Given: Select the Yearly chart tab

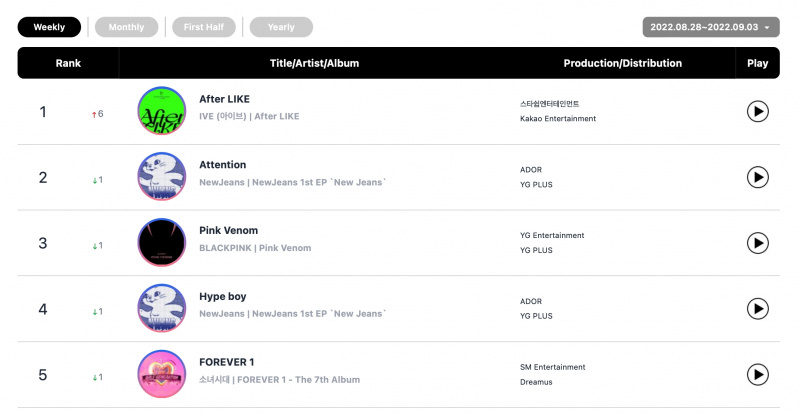Looking at the screenshot, I should point(281,27).
